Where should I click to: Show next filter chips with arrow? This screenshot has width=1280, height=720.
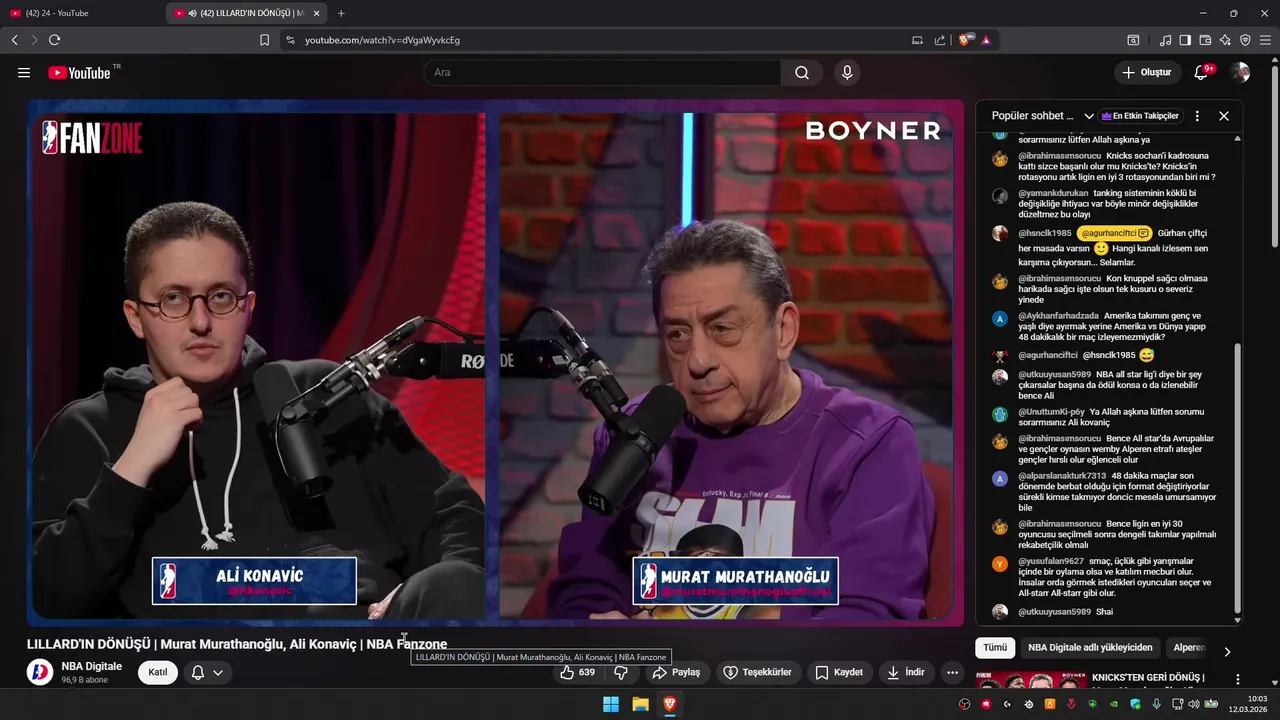tap(1227, 651)
